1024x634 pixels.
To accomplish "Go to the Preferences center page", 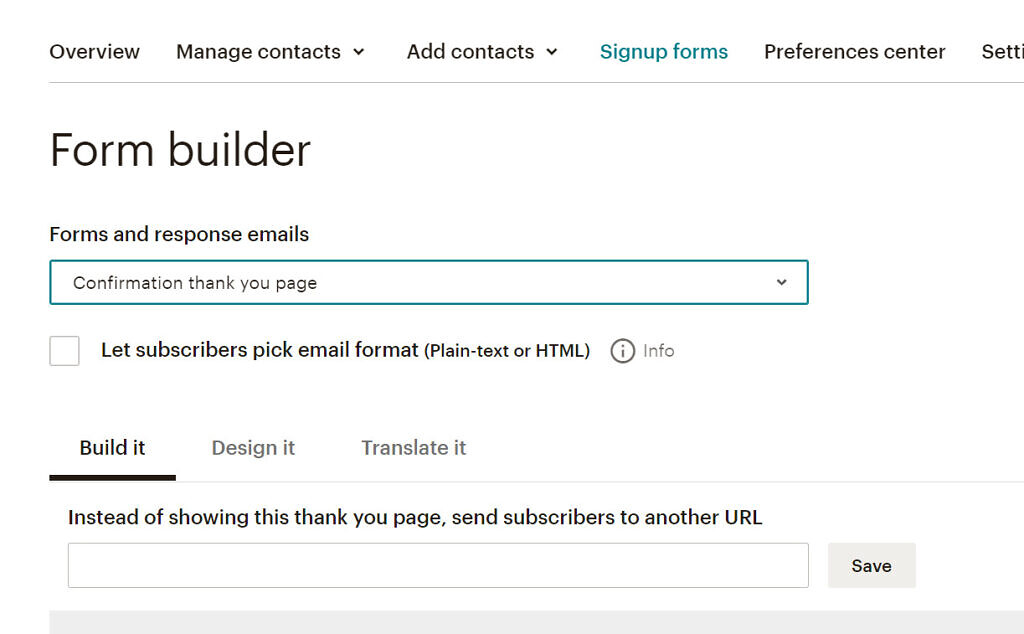I will 854,51.
